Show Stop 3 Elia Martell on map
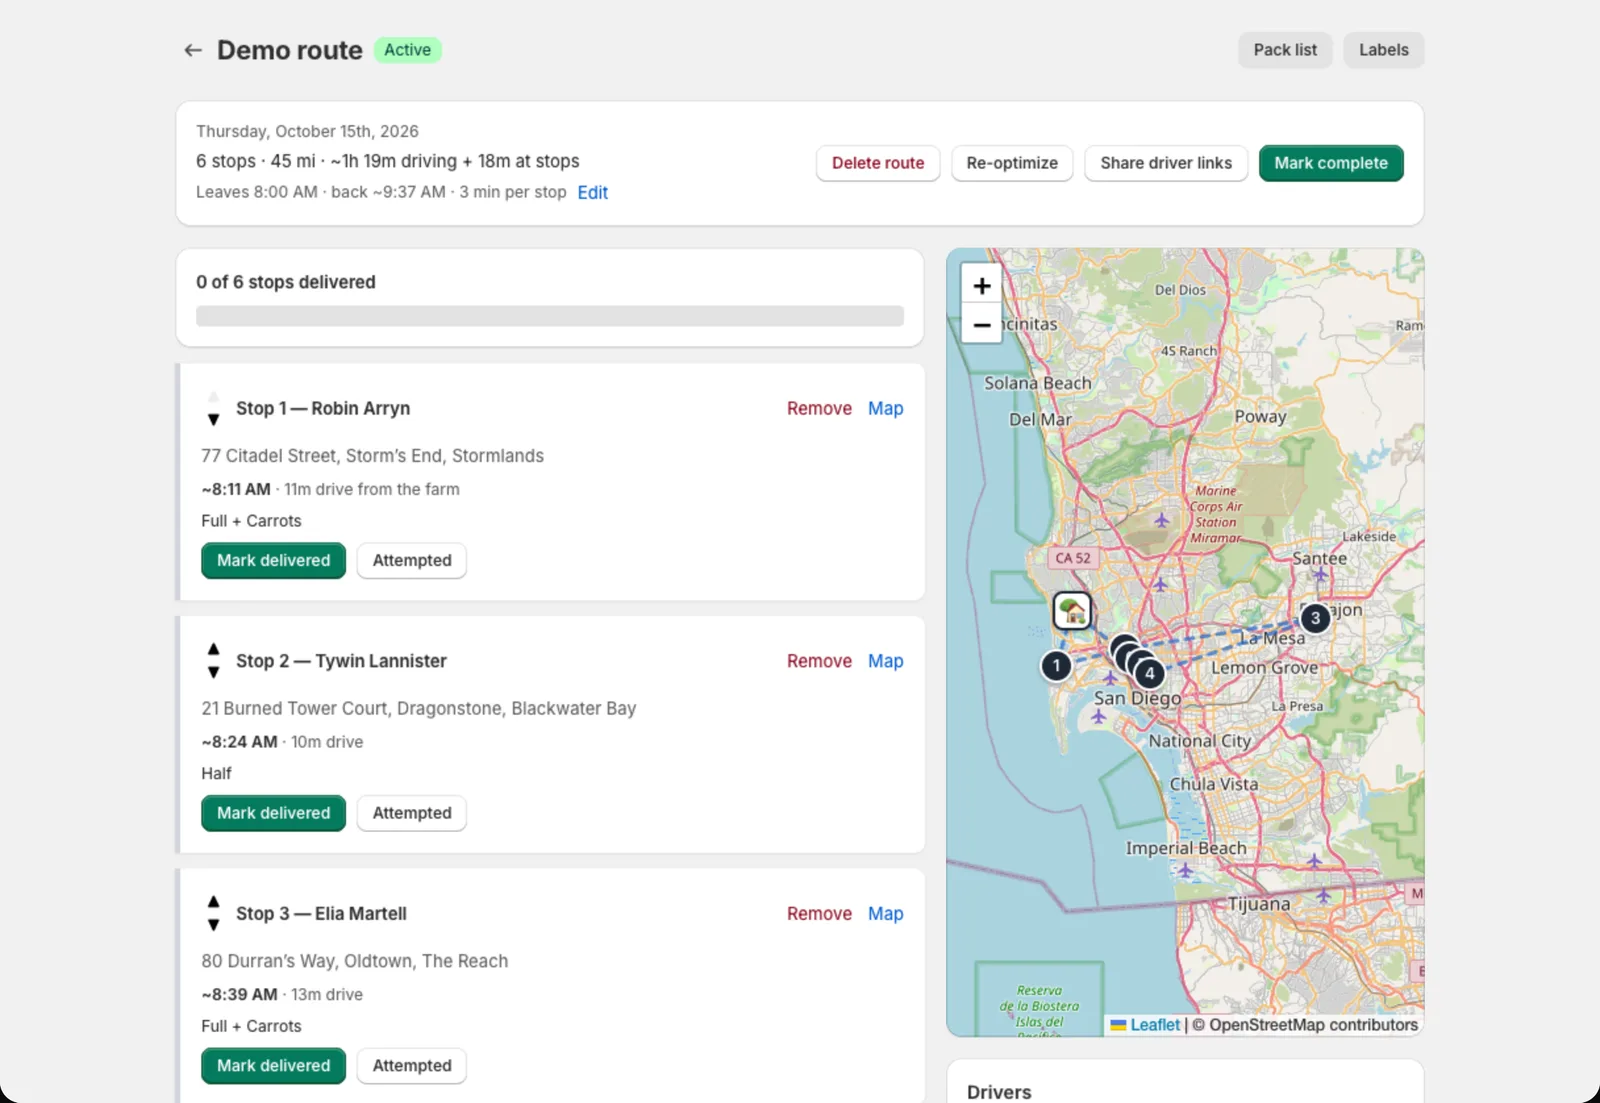1600x1103 pixels. coord(885,914)
